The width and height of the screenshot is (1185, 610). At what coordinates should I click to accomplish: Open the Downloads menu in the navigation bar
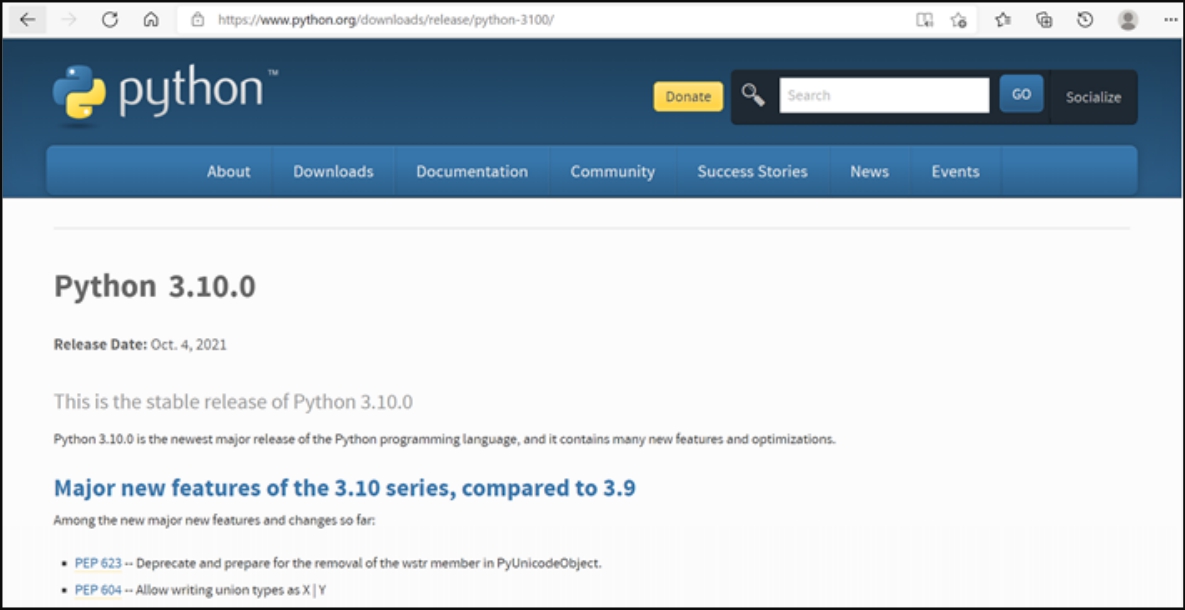[333, 171]
